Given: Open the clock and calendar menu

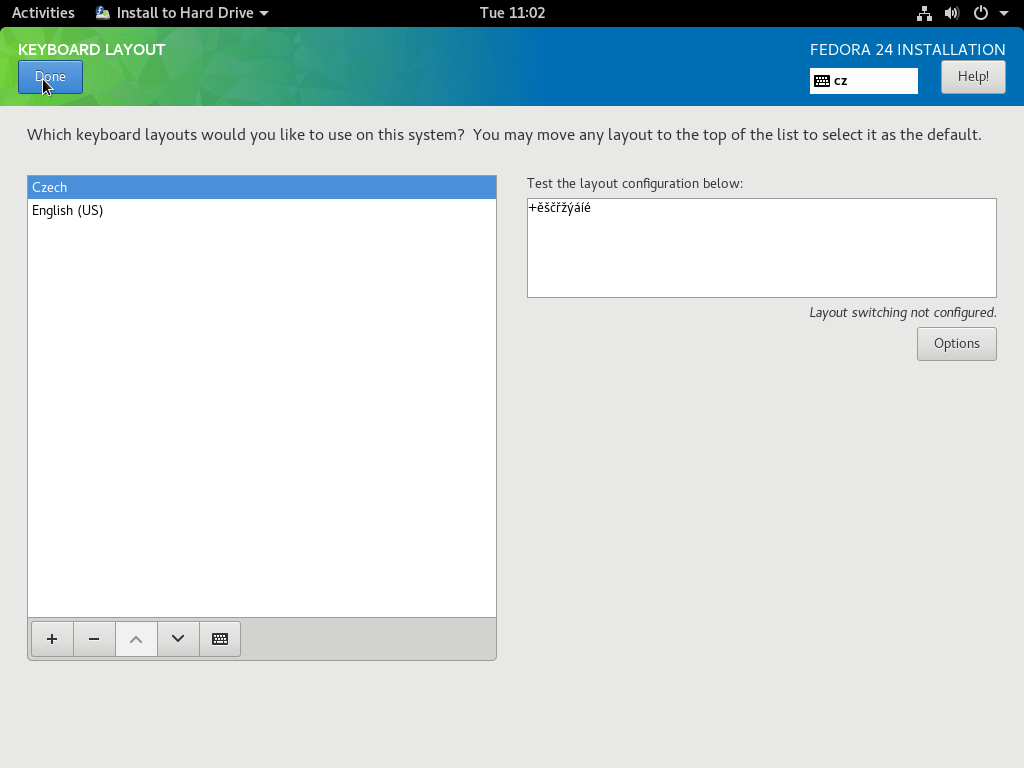Looking at the screenshot, I should [x=512, y=13].
